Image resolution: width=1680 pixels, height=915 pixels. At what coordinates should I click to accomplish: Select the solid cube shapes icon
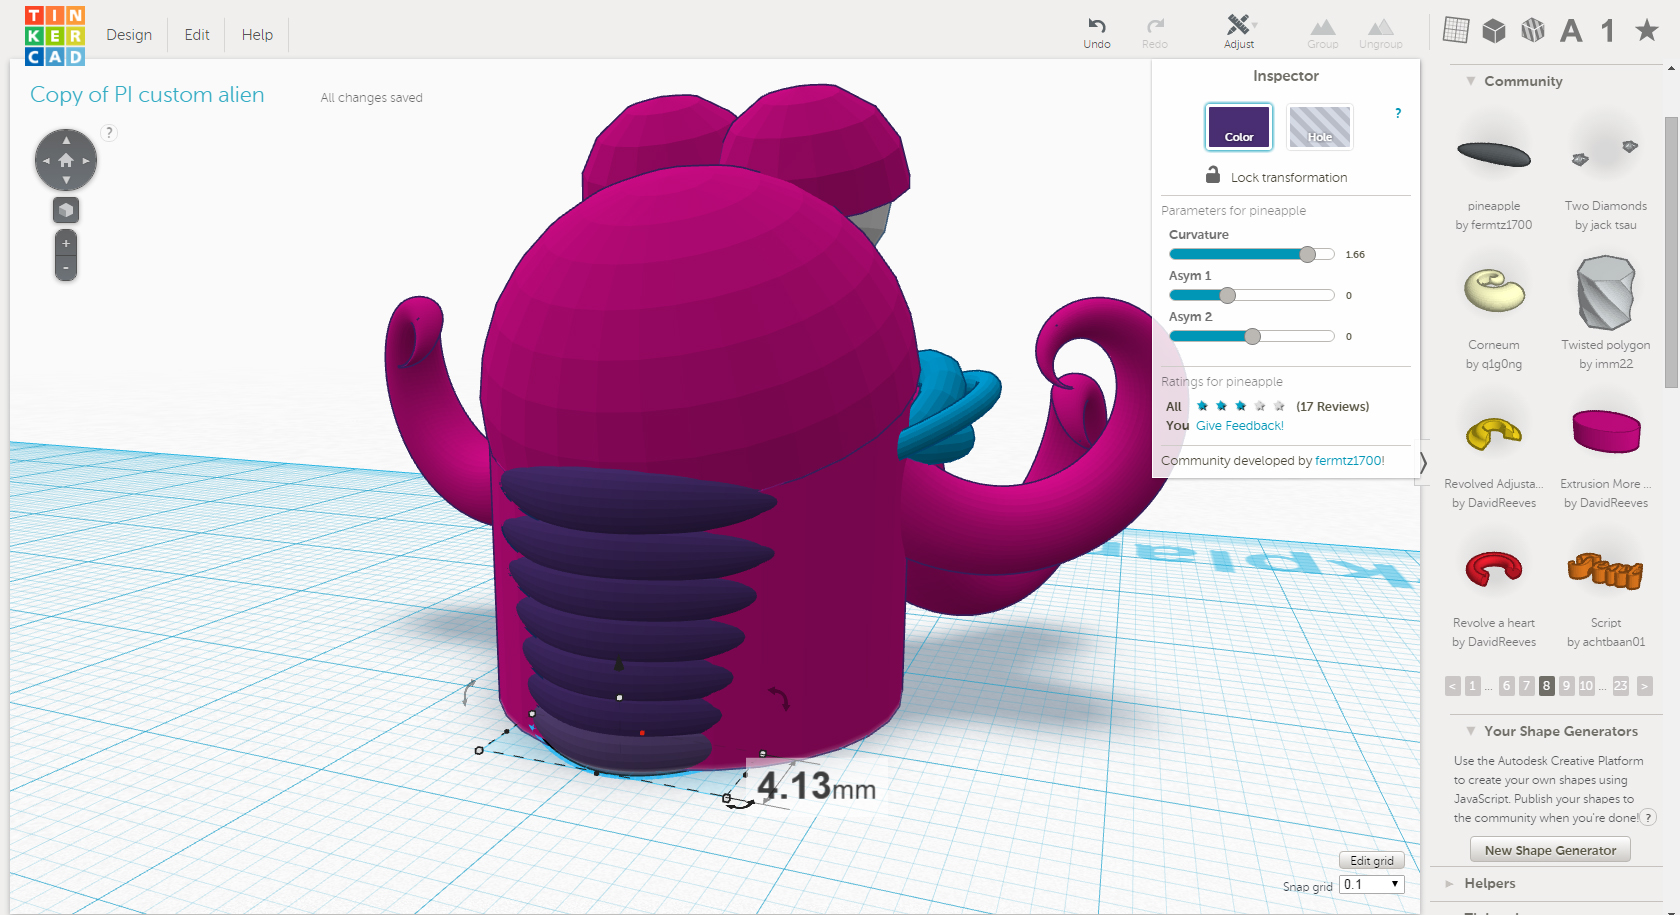click(x=1494, y=31)
